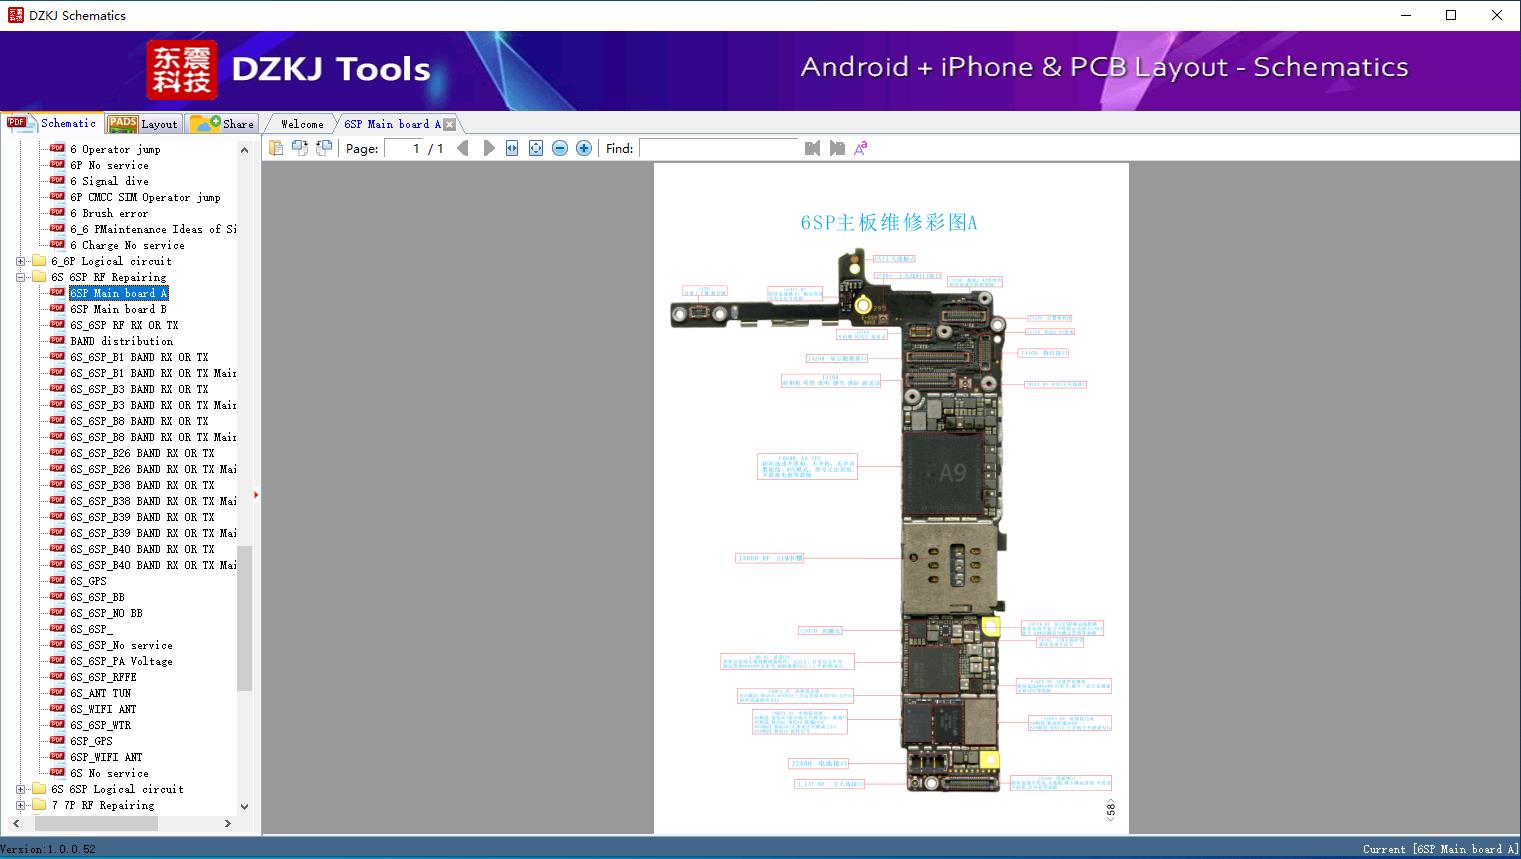Screen dimensions: 1521x859
Task: Go to the next page
Action: click(488, 148)
